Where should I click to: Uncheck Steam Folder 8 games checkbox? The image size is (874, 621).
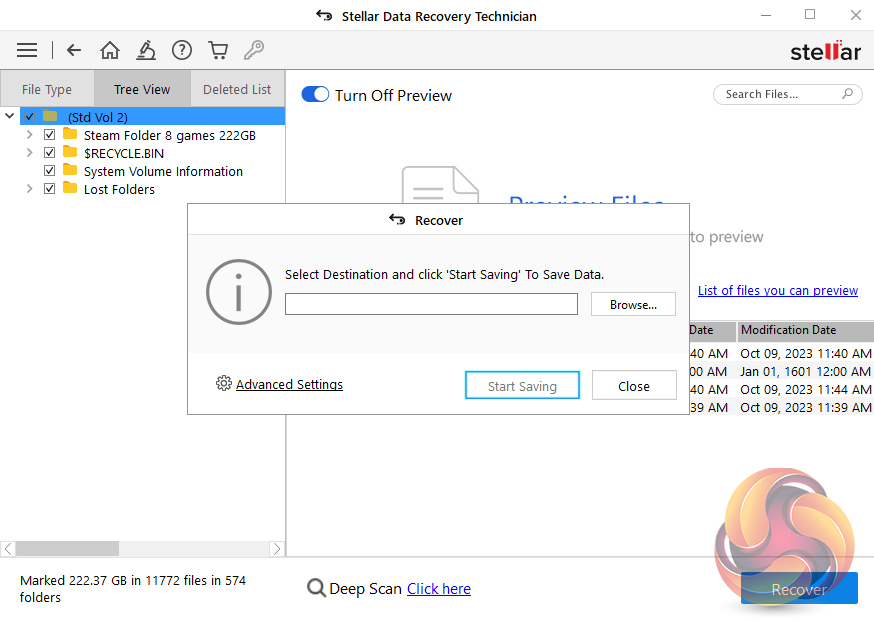tap(50, 134)
